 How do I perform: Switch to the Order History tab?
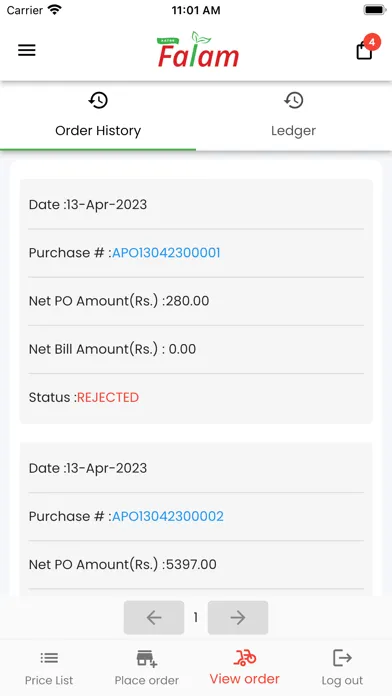98,115
